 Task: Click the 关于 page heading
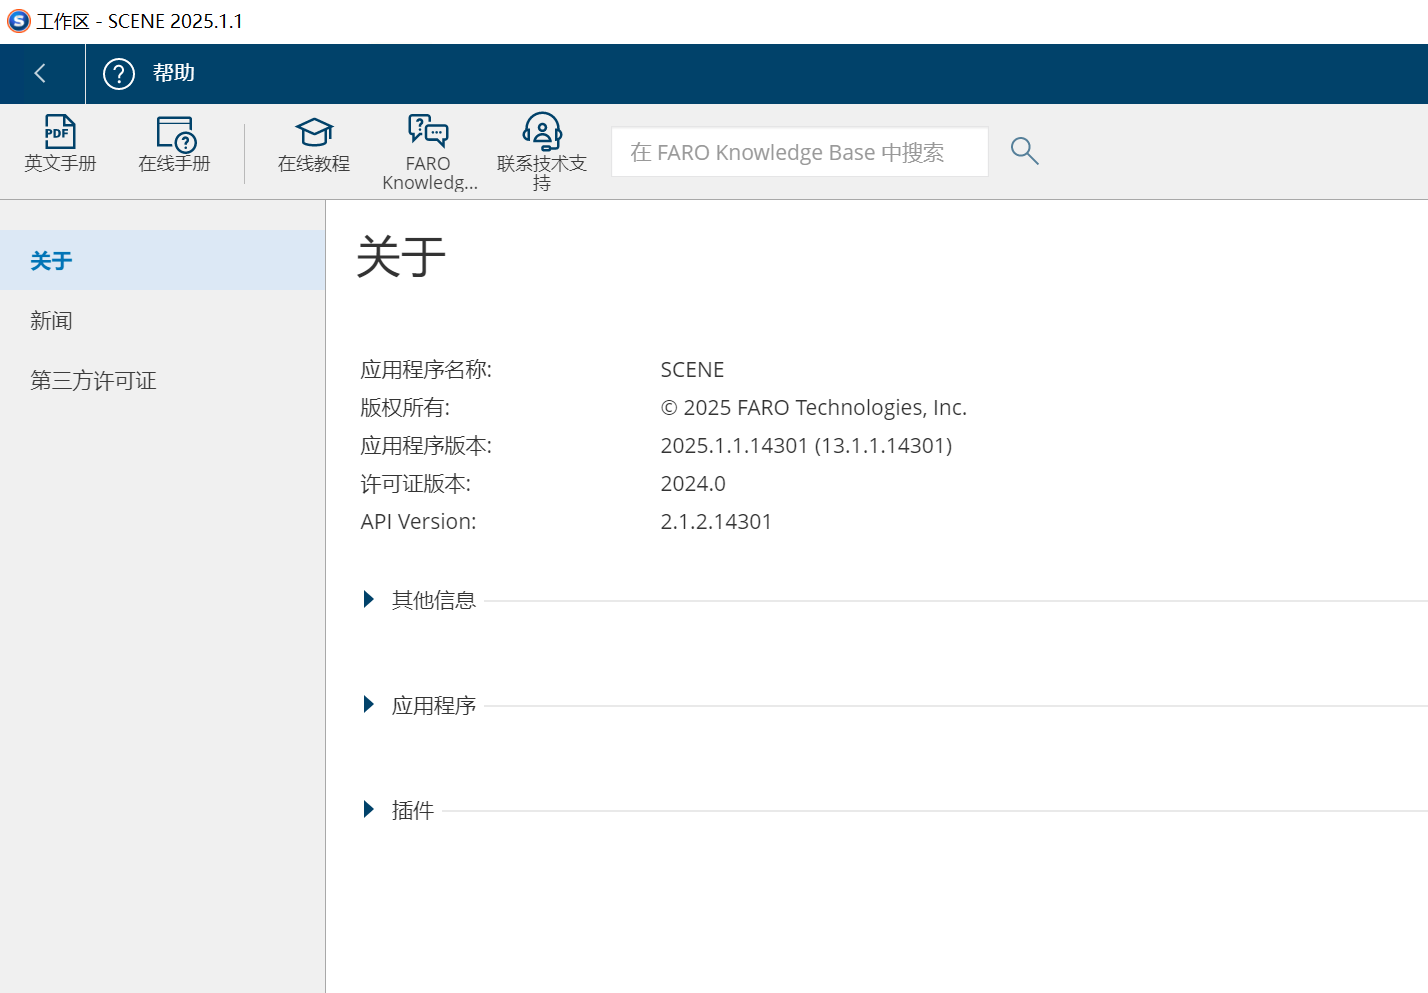point(400,258)
